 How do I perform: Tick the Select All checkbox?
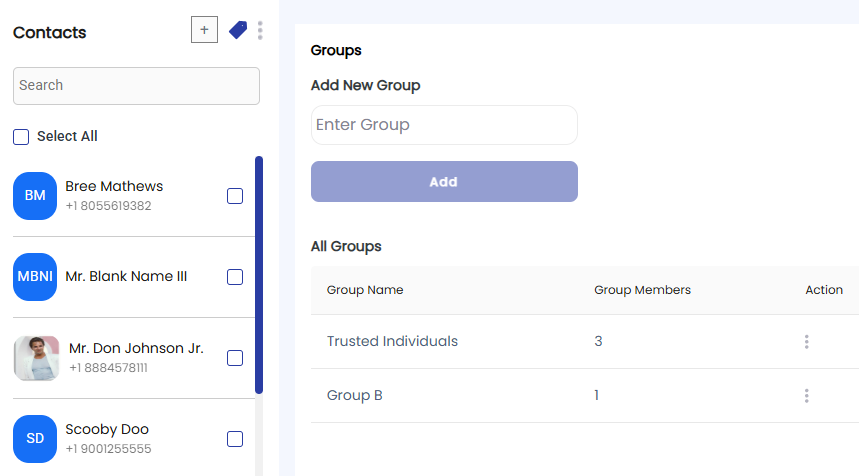[x=21, y=137]
